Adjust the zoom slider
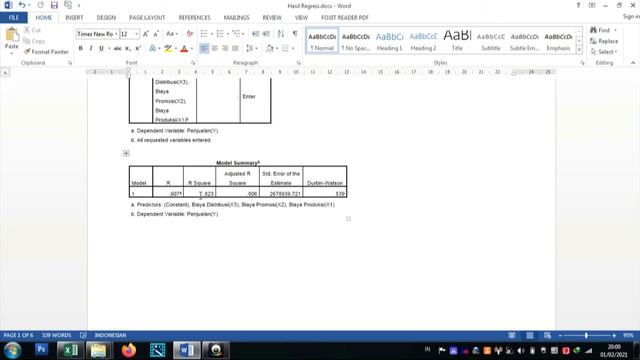The image size is (640, 360). tap(587, 335)
